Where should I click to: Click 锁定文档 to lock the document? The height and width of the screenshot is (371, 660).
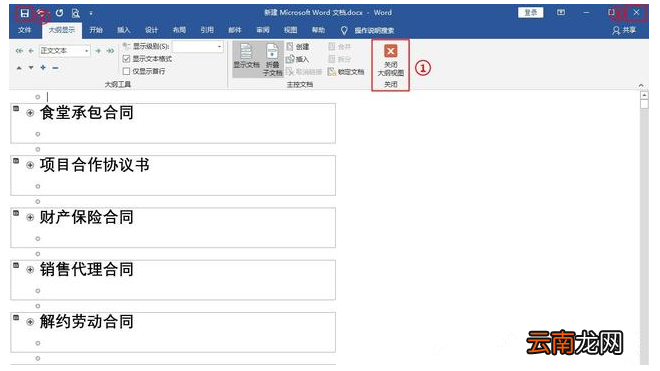coord(346,72)
